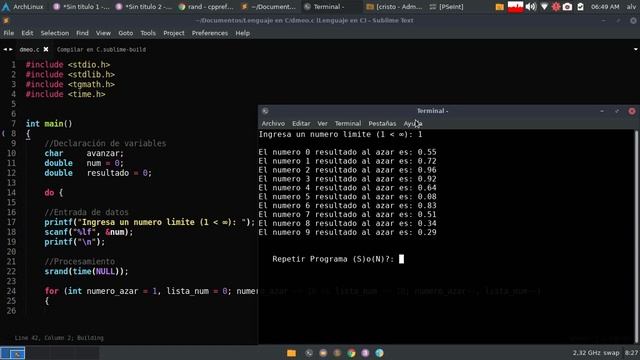Image resolution: width=640 pixels, height=360 pixels.
Task: Click the red gear tray icon
Action: [x=556, y=7]
